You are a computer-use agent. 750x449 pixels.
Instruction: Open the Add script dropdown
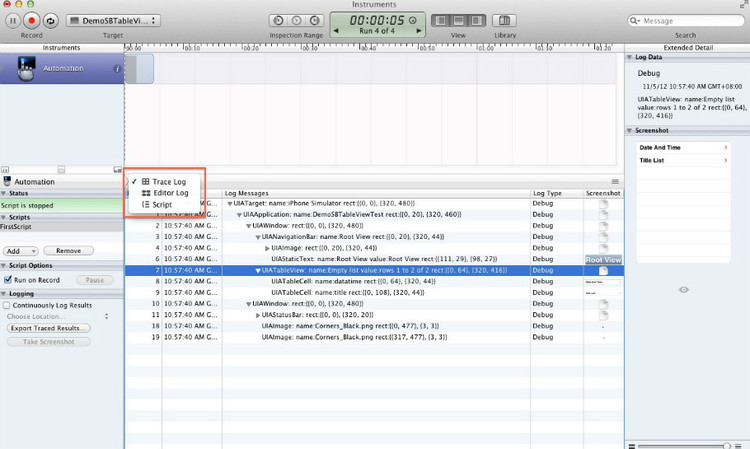pos(21,251)
